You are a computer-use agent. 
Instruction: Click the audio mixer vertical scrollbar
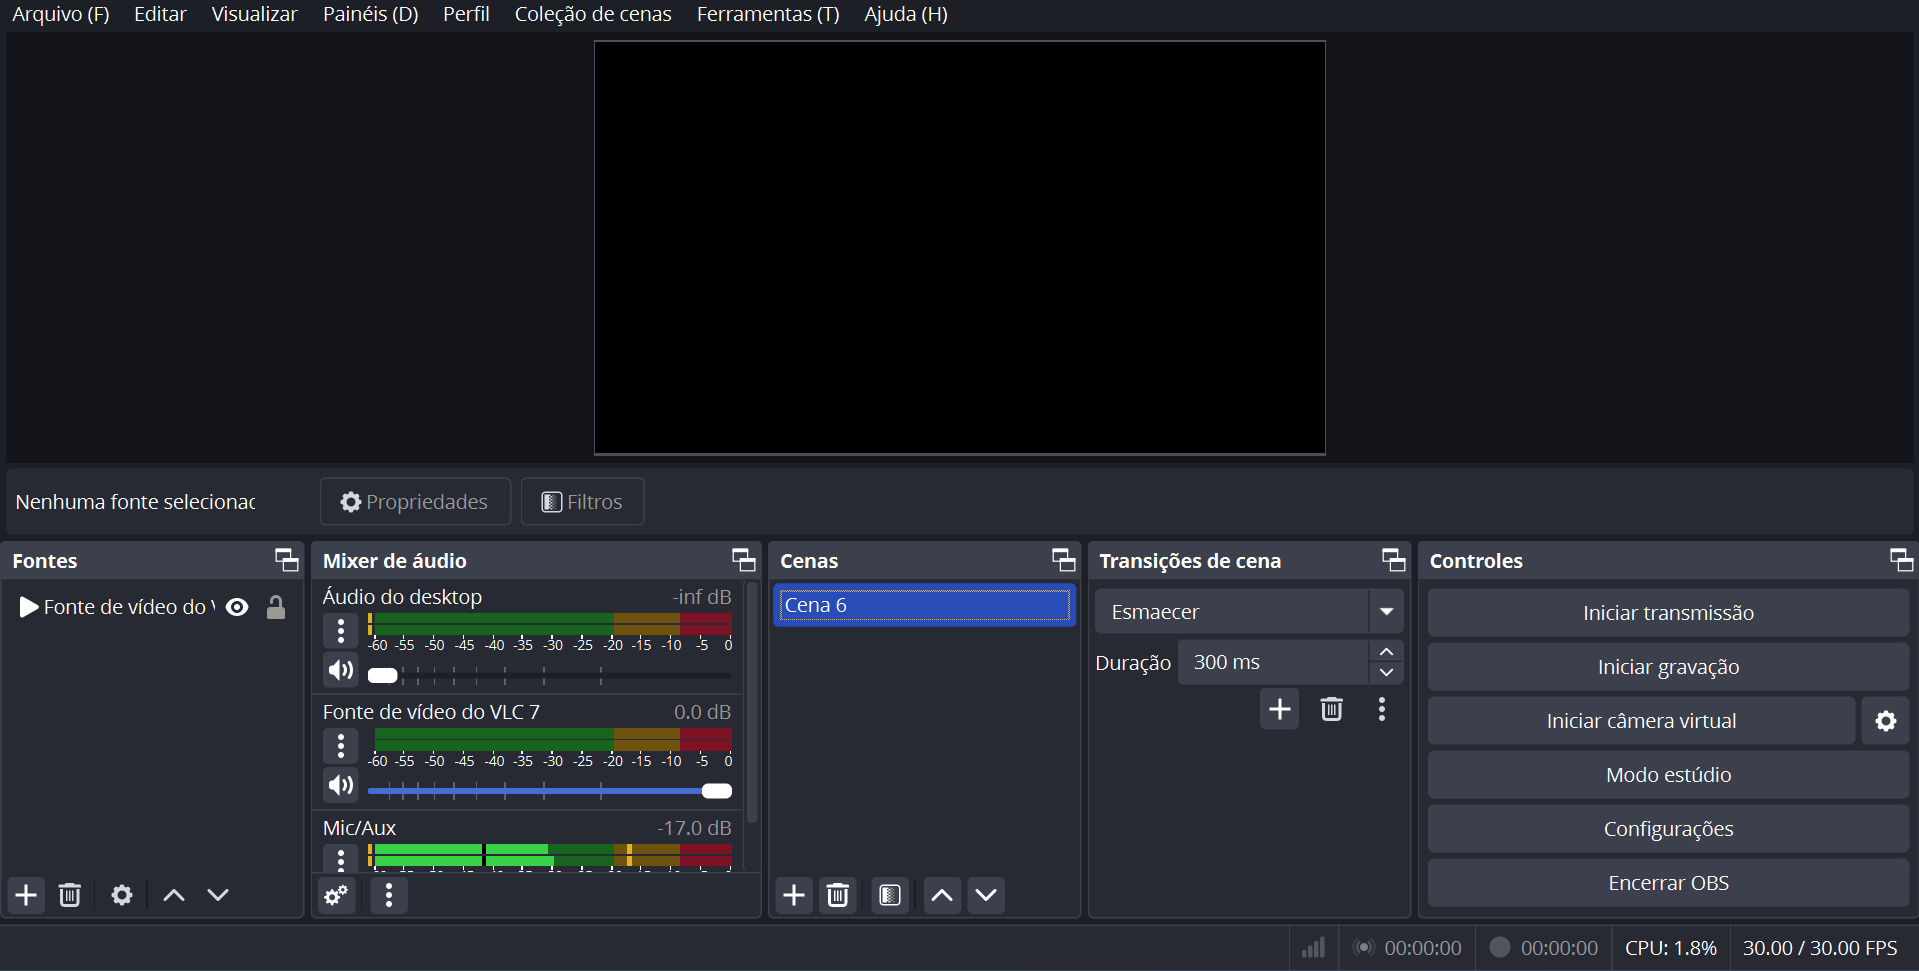pyautogui.click(x=752, y=703)
